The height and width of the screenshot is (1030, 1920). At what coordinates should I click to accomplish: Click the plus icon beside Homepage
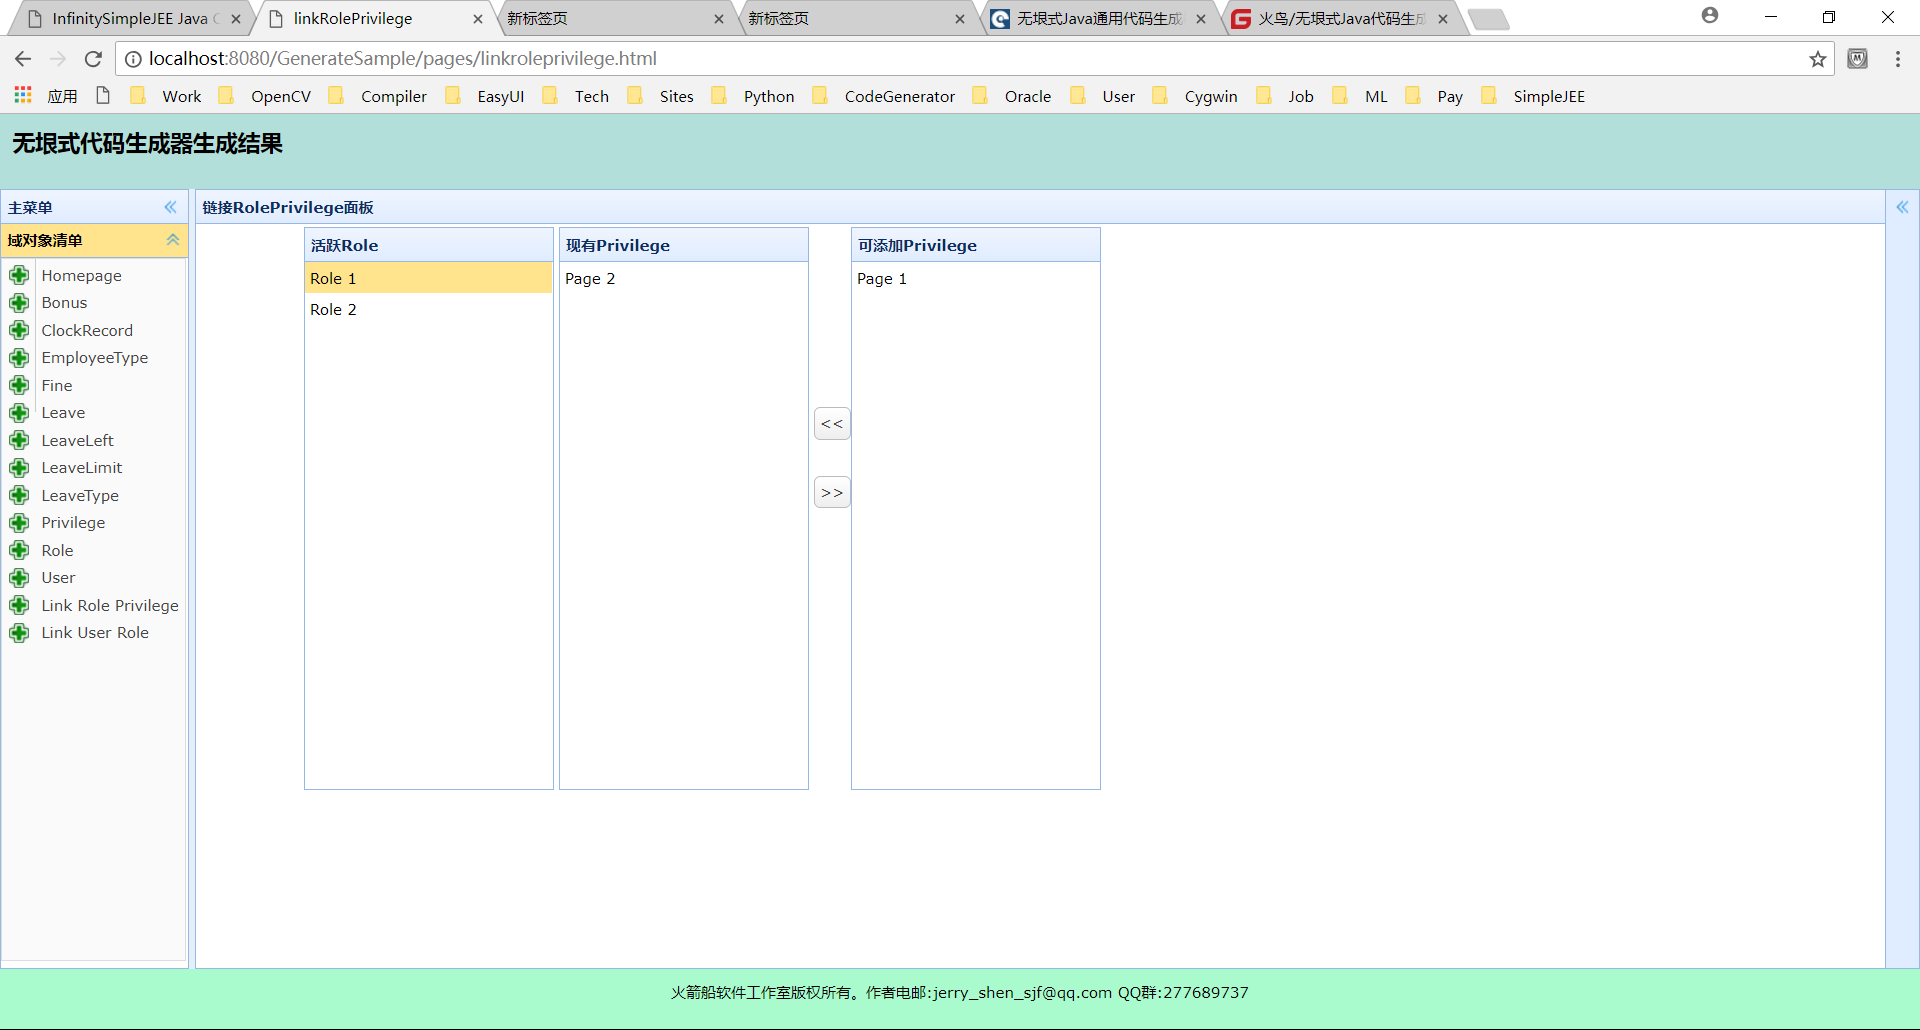point(19,275)
